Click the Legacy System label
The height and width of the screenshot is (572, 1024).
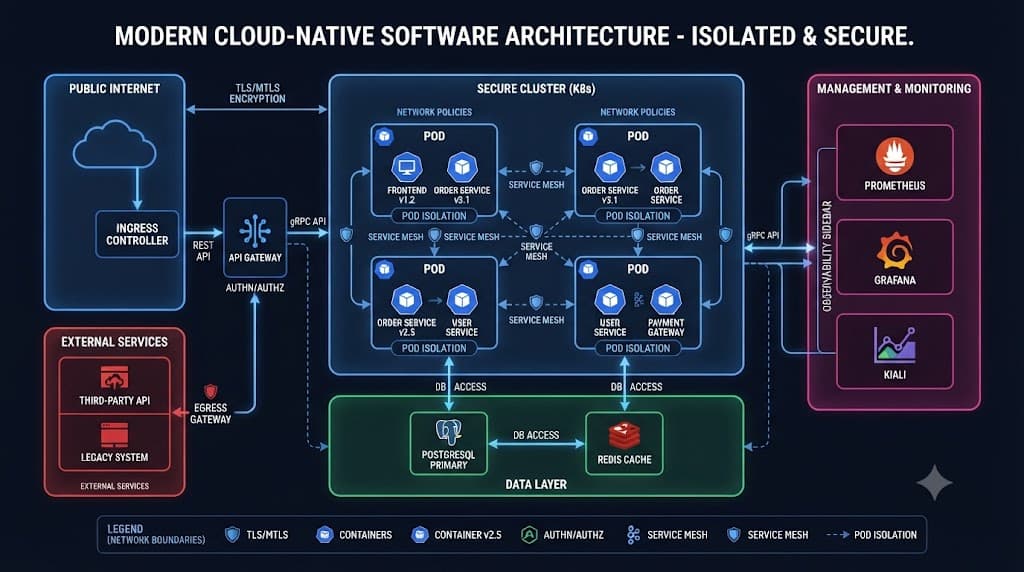[x=114, y=457]
